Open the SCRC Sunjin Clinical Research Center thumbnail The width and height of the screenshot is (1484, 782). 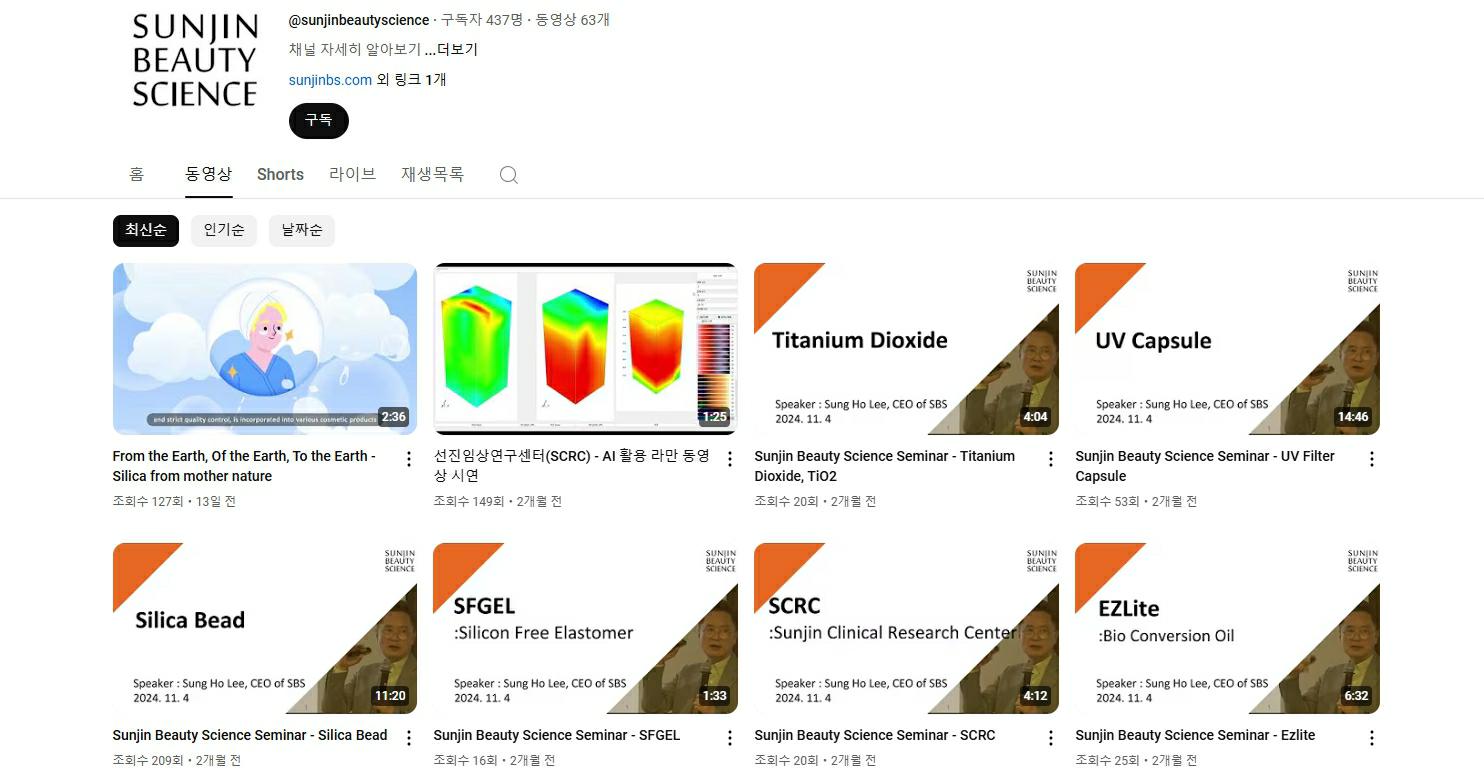pos(906,628)
